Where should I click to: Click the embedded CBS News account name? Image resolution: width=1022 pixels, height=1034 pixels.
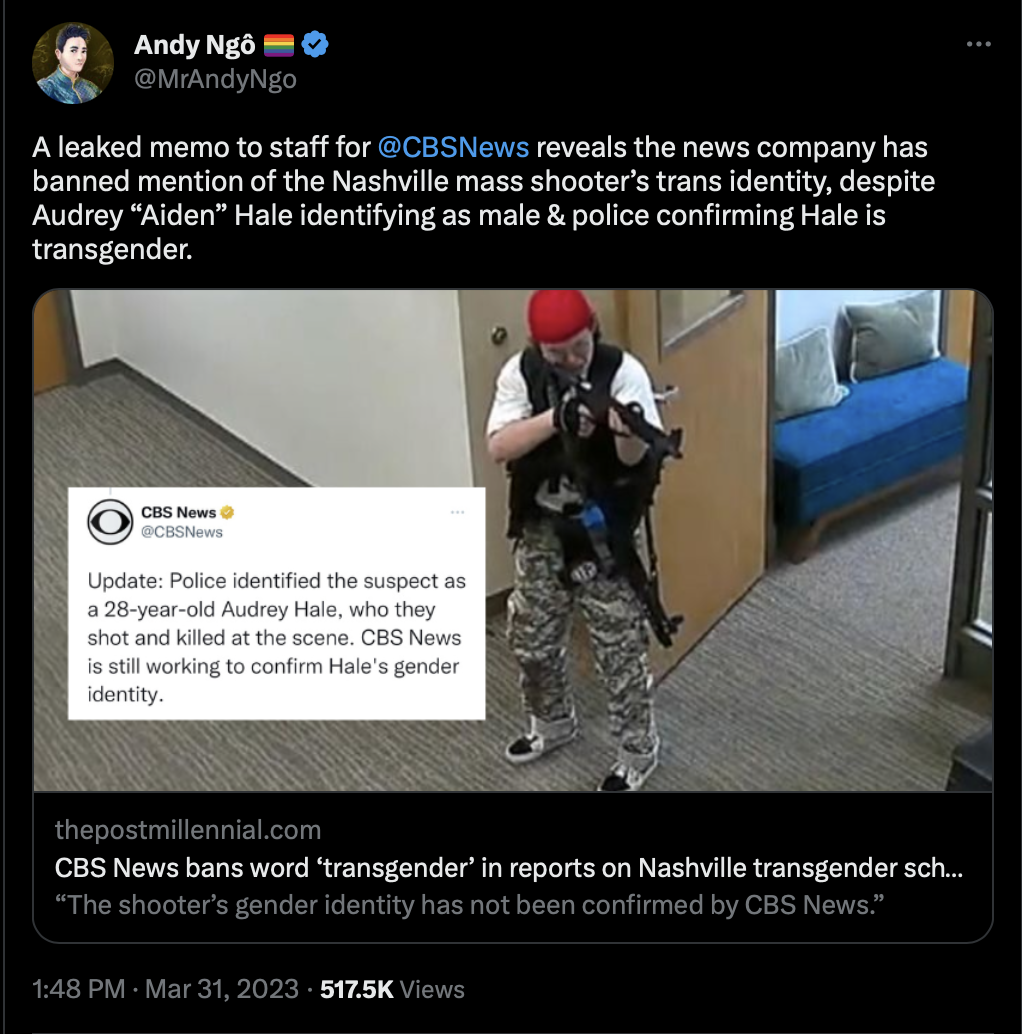click(179, 512)
